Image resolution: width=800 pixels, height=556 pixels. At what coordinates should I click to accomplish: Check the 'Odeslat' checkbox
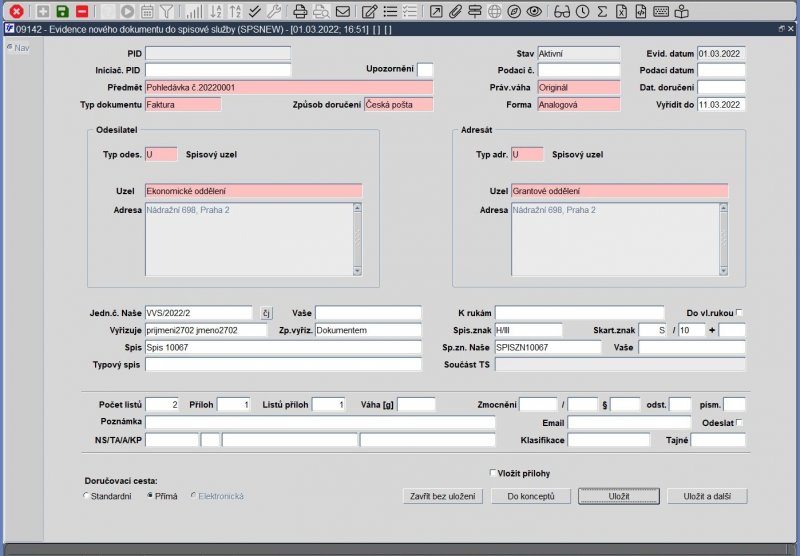739,423
